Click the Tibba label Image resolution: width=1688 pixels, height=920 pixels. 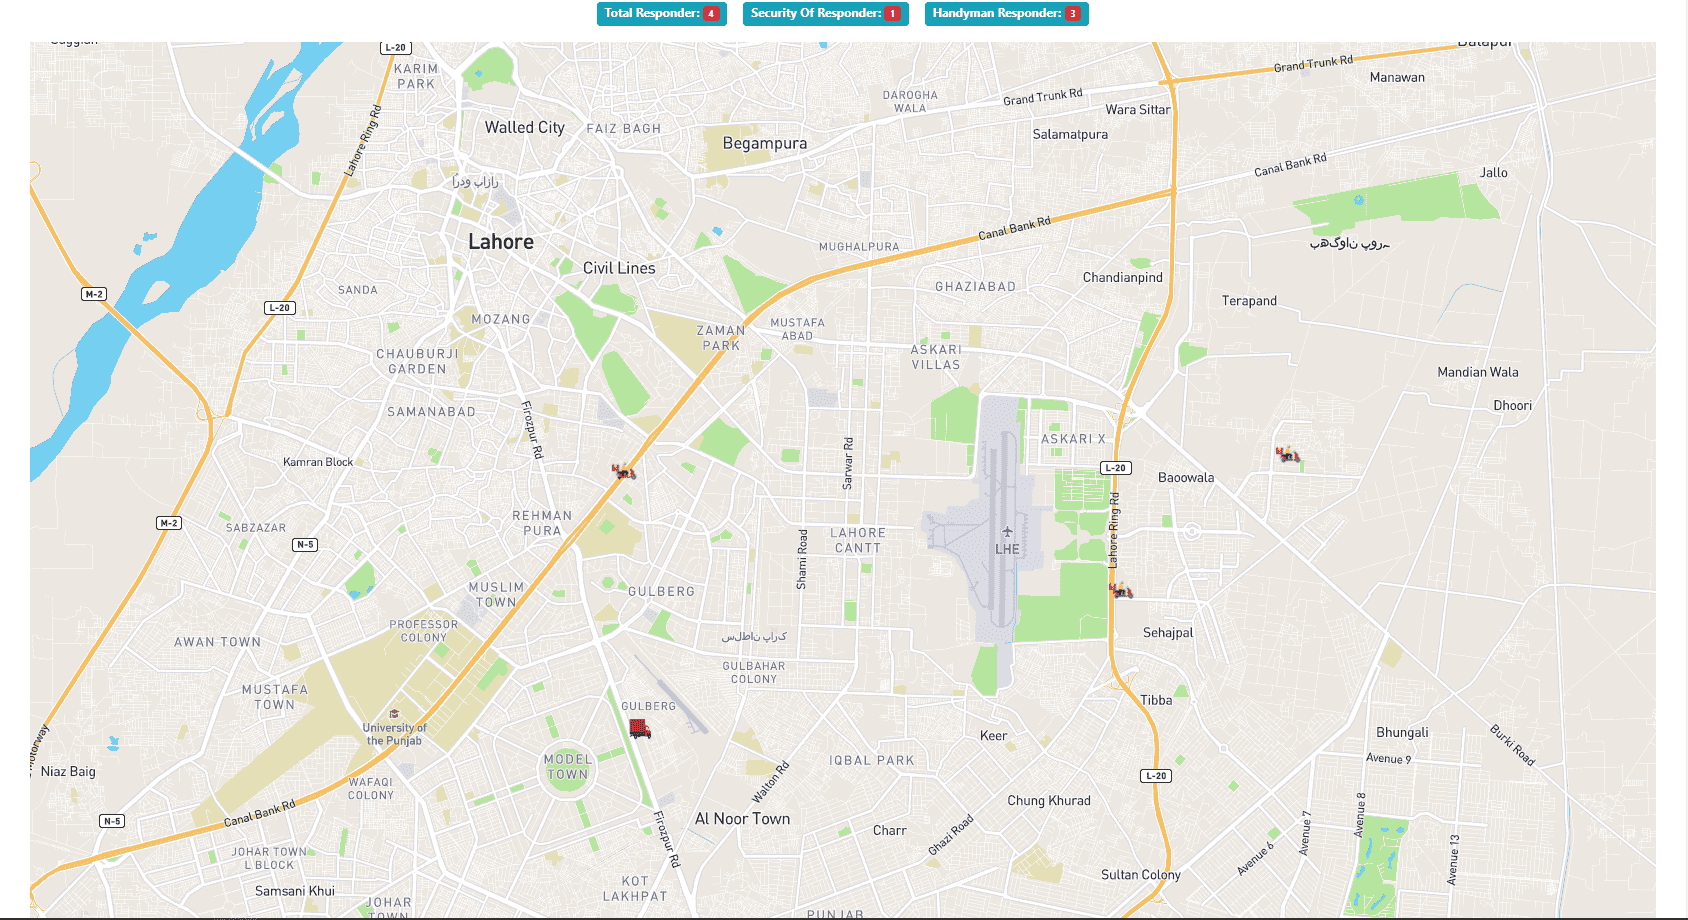(1156, 700)
